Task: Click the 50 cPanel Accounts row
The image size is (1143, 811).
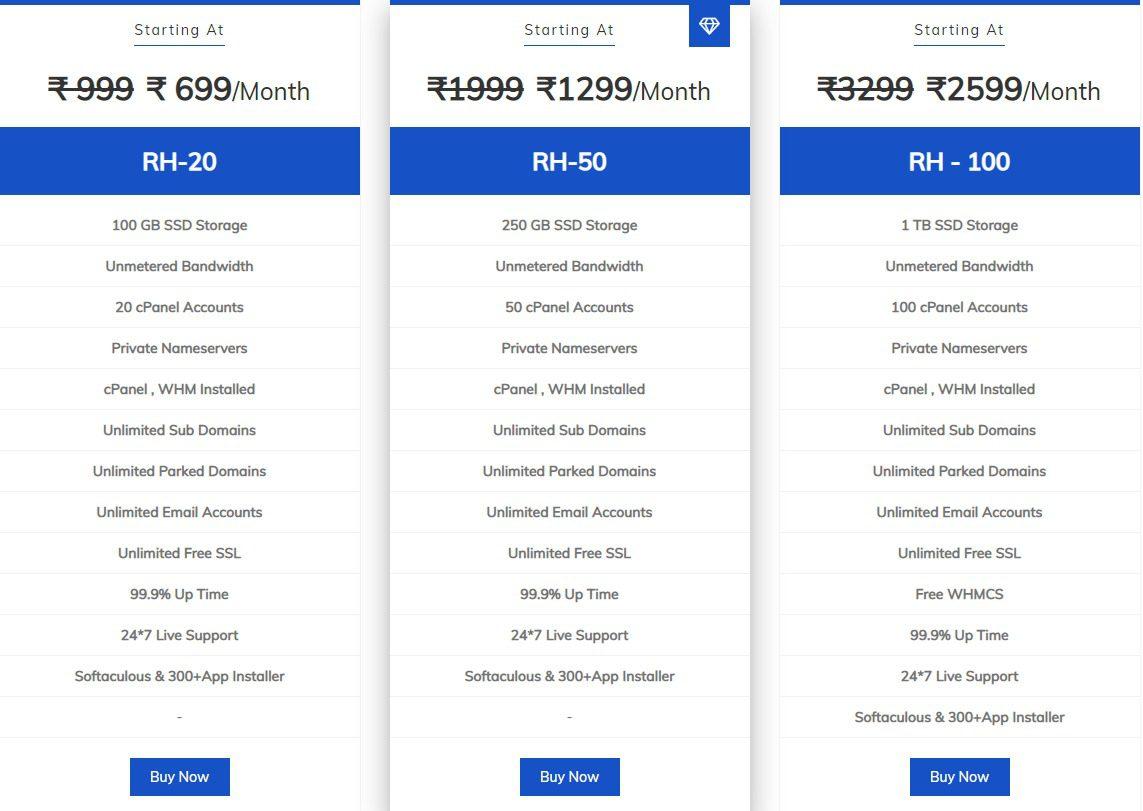Action: (x=569, y=307)
